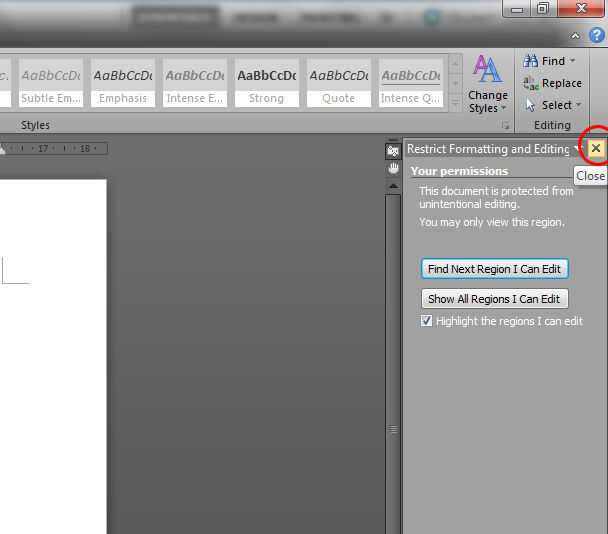Click the horizontal ruler near 17
This screenshot has width=608, height=534.
pos(43,148)
